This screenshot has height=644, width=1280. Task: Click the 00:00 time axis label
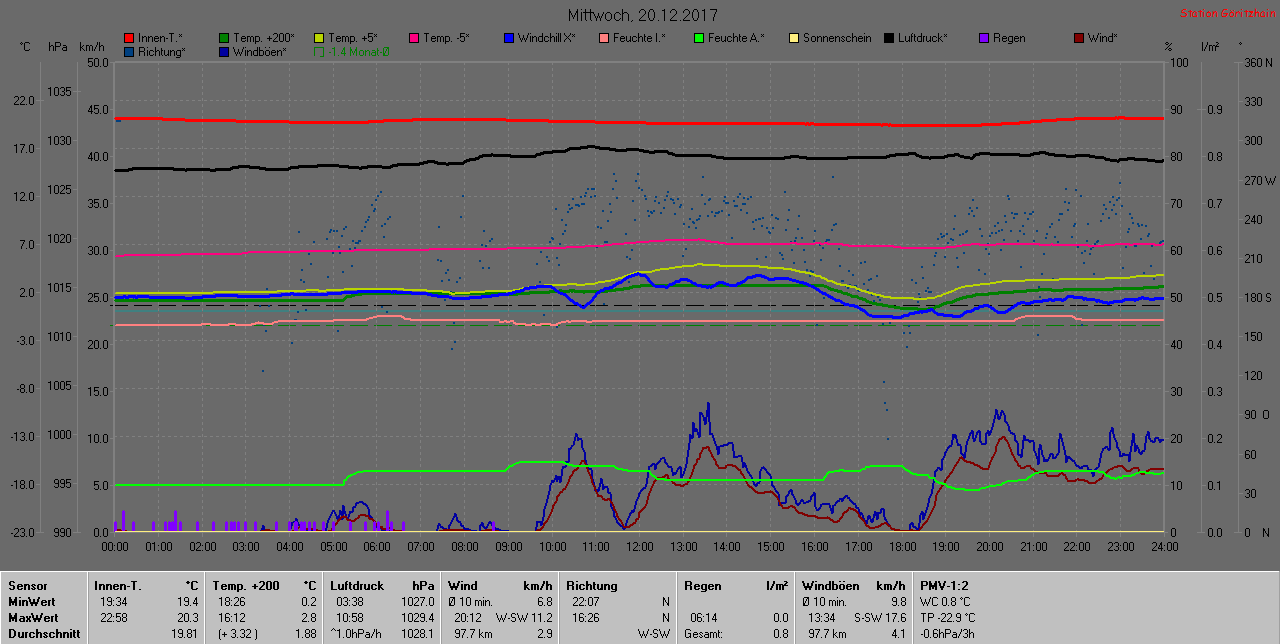point(115,547)
